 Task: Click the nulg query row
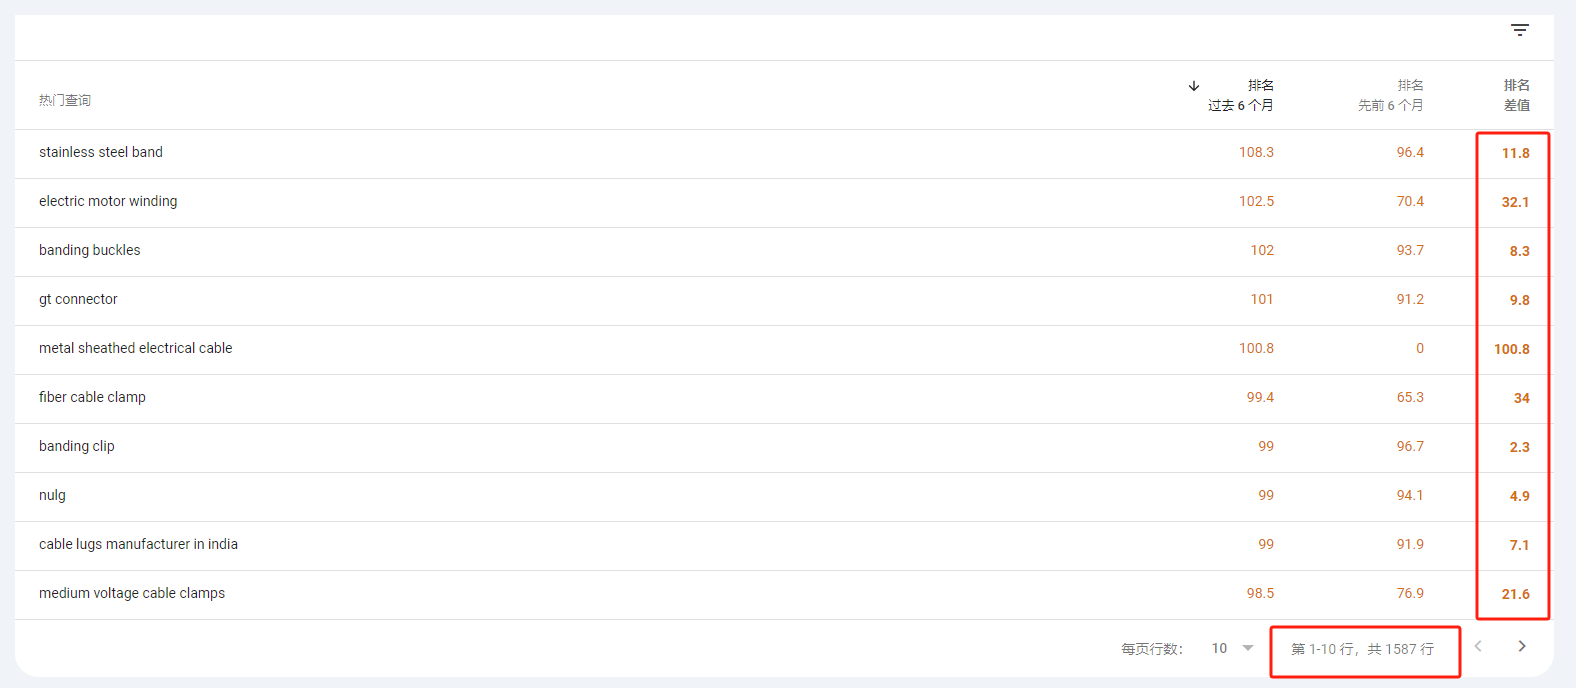pyautogui.click(x=784, y=496)
